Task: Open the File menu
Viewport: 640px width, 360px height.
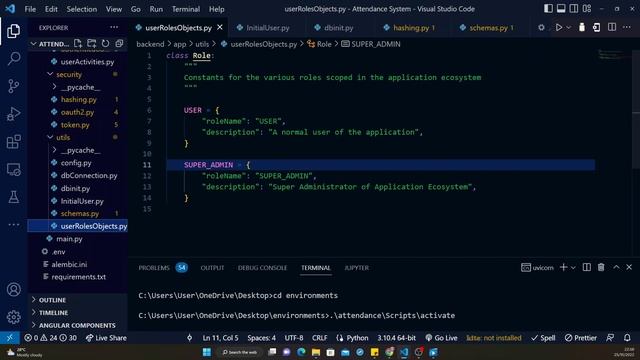Action: pos(30,9)
